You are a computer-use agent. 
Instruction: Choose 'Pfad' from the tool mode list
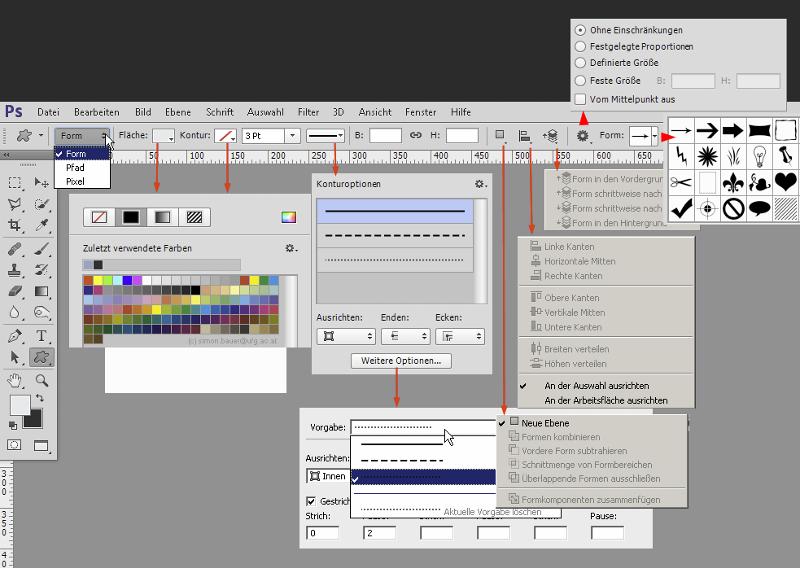75,168
